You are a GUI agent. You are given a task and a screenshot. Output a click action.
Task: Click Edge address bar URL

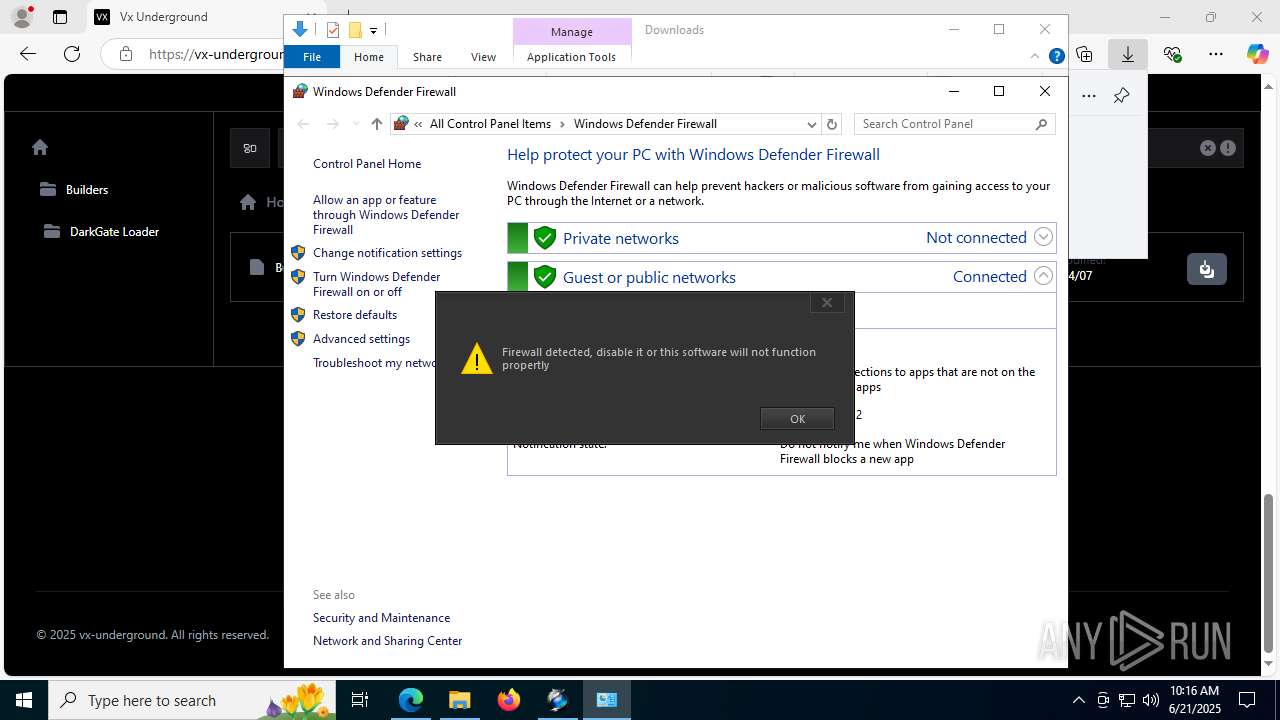[x=216, y=54]
